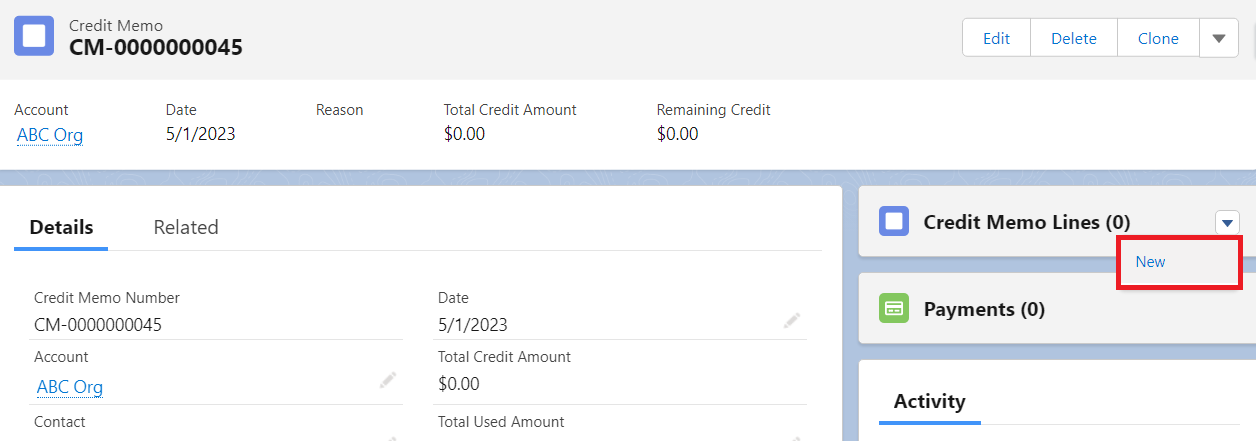Click the Date value 5/1/2023 in Details
The width and height of the screenshot is (1256, 441).
pyautogui.click(x=473, y=325)
